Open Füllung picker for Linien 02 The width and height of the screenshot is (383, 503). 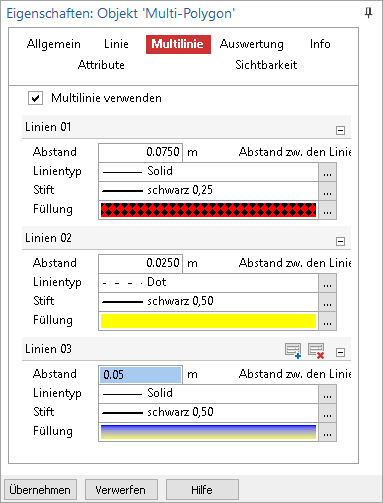click(327, 321)
